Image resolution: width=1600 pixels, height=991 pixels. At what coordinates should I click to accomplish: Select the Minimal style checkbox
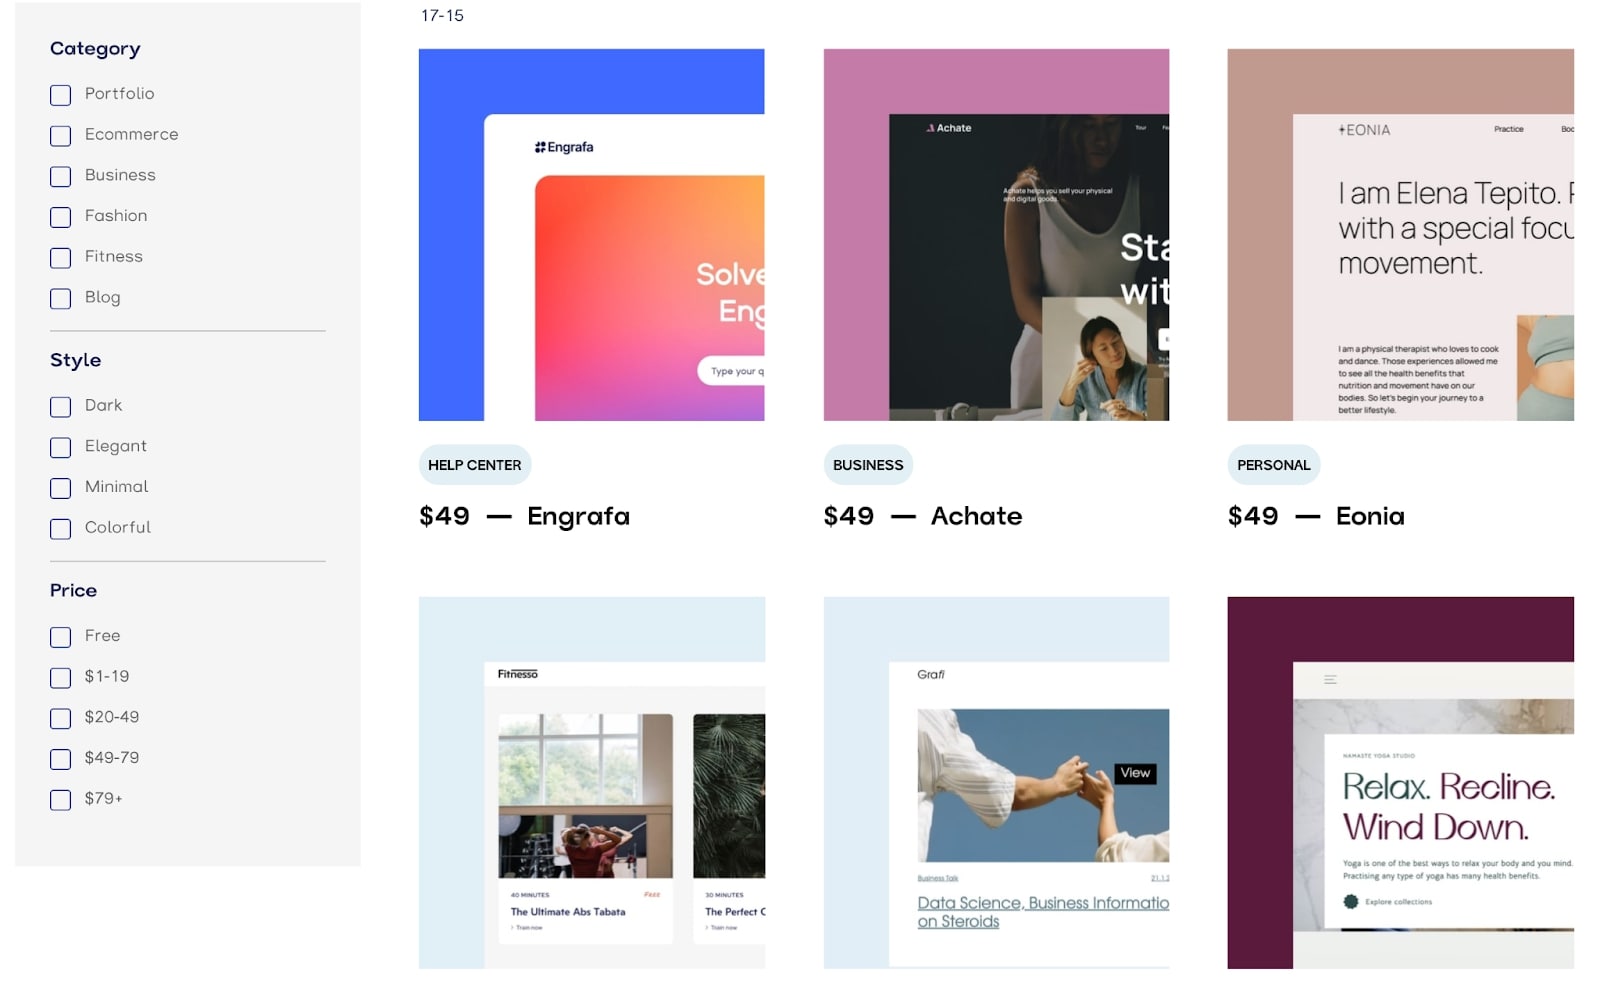[x=61, y=488]
